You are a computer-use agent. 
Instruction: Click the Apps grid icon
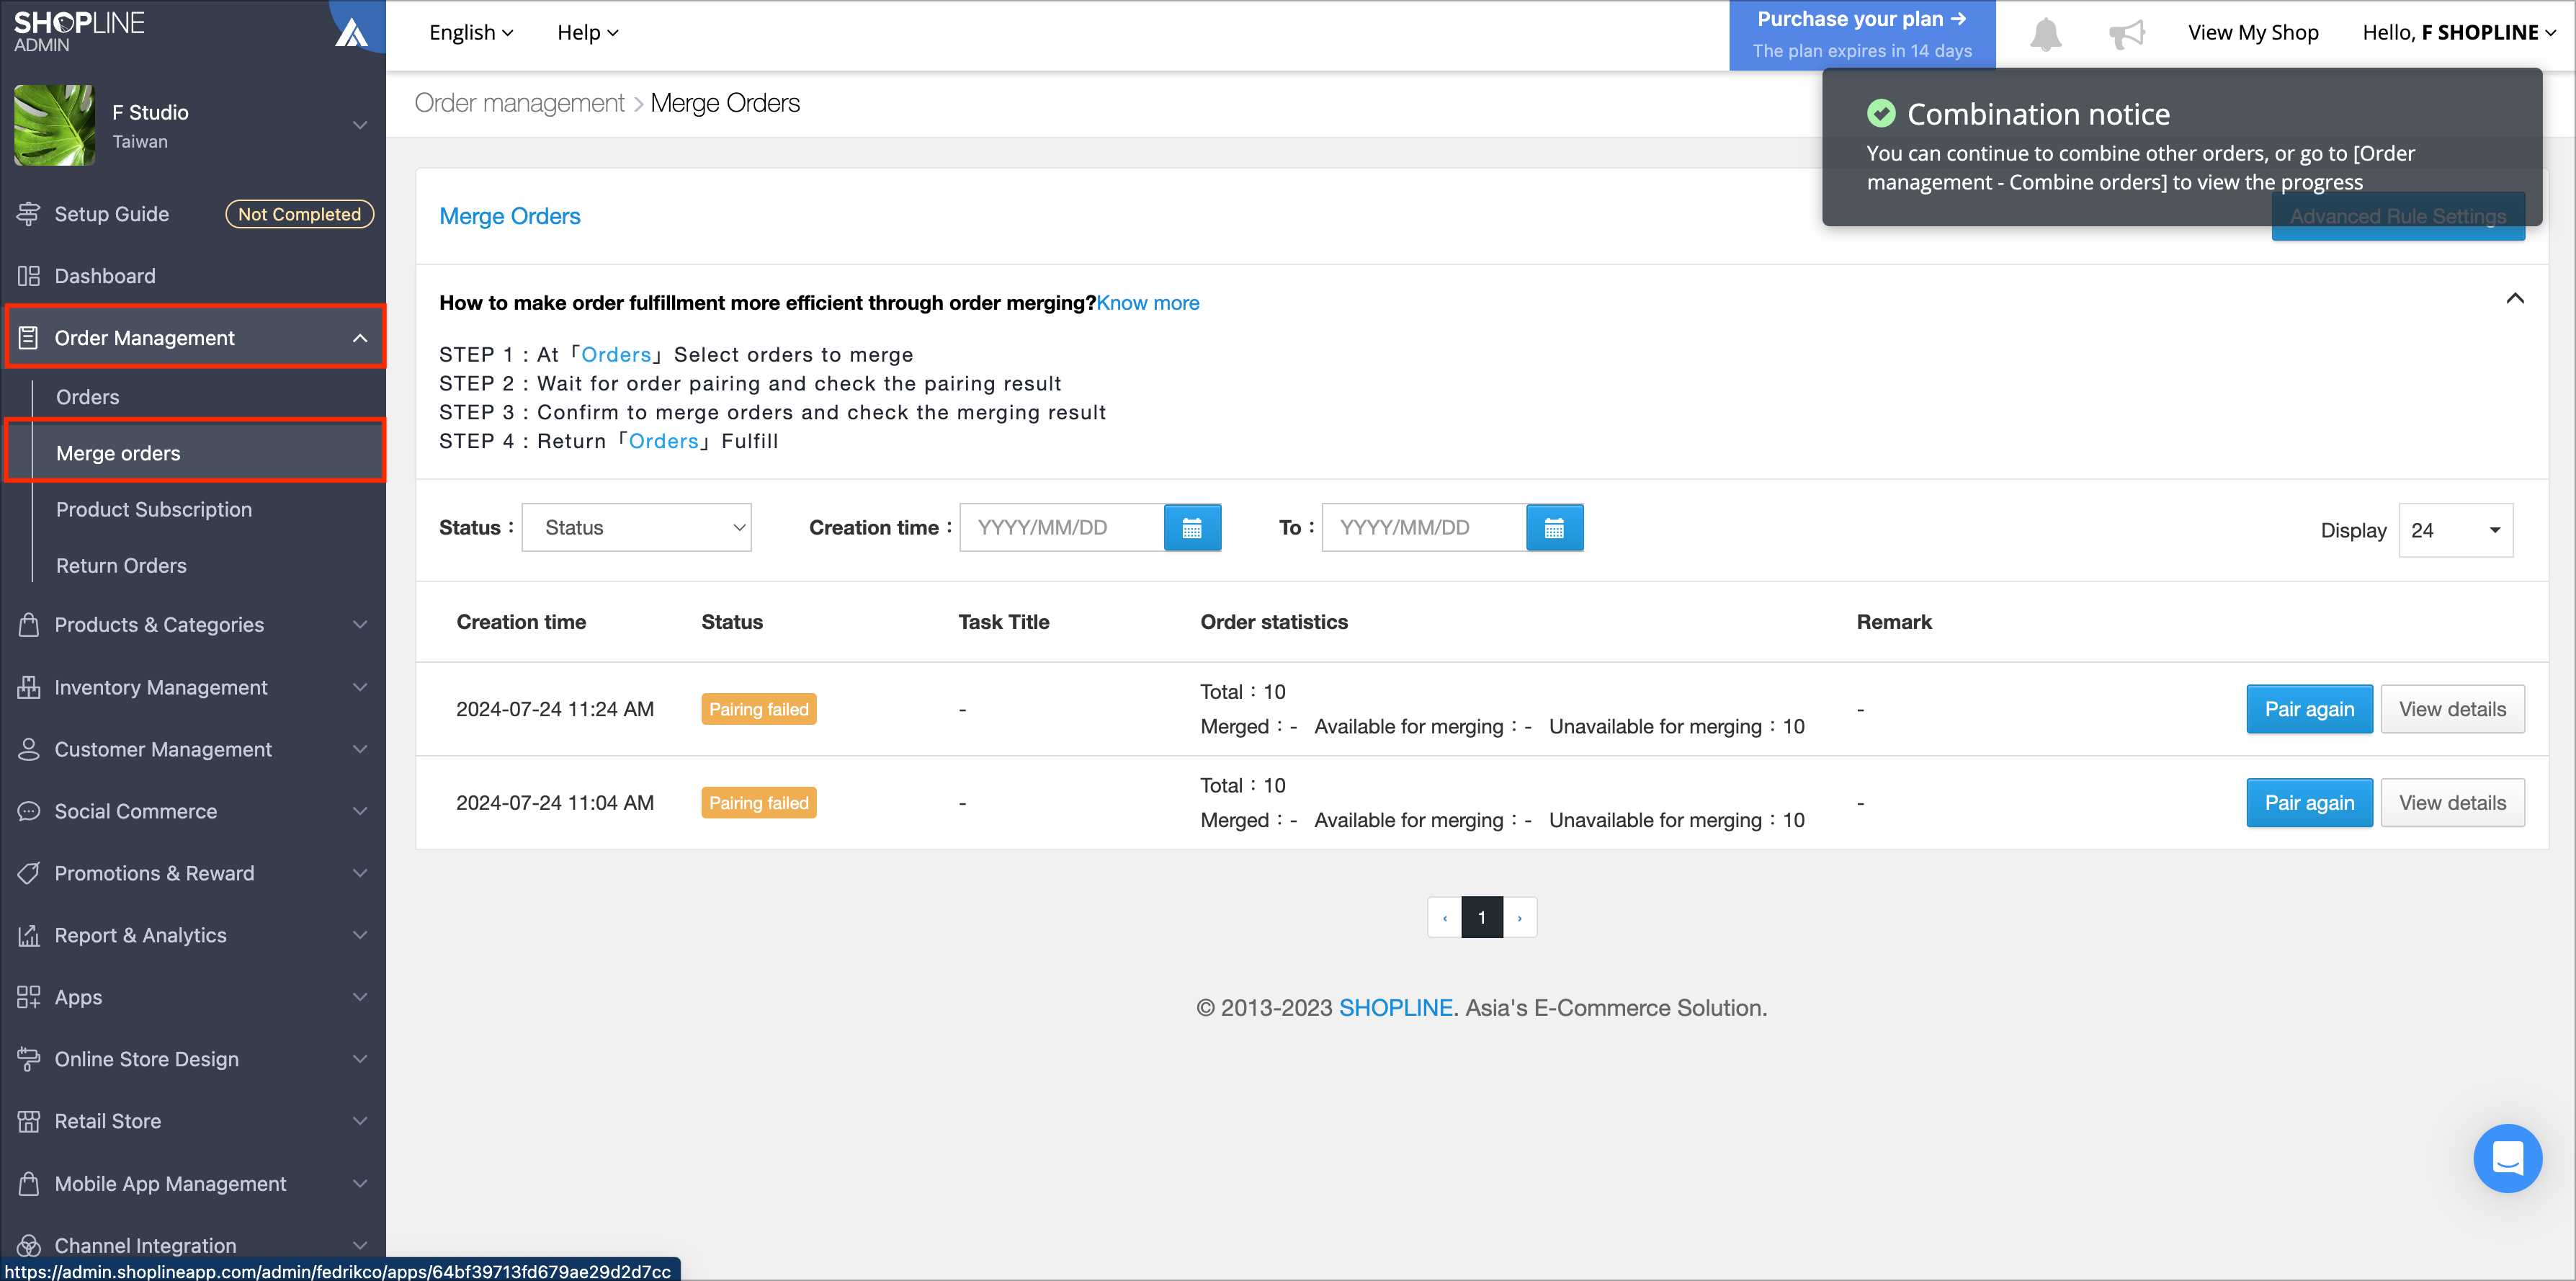[29, 997]
